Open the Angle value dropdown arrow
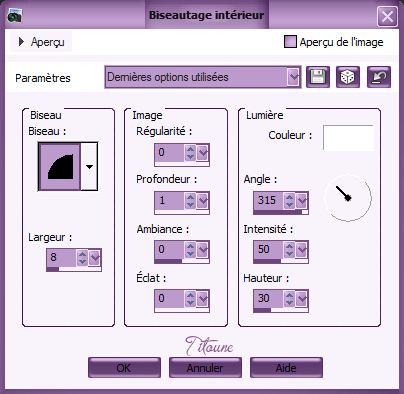Viewport: 404px width, 394px height. click(x=301, y=200)
